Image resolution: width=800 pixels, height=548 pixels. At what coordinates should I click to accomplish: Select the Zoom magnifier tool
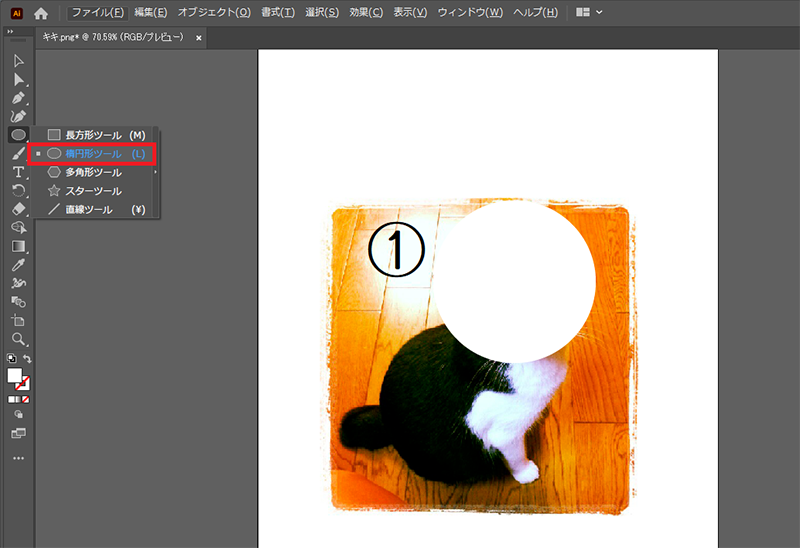(18, 339)
